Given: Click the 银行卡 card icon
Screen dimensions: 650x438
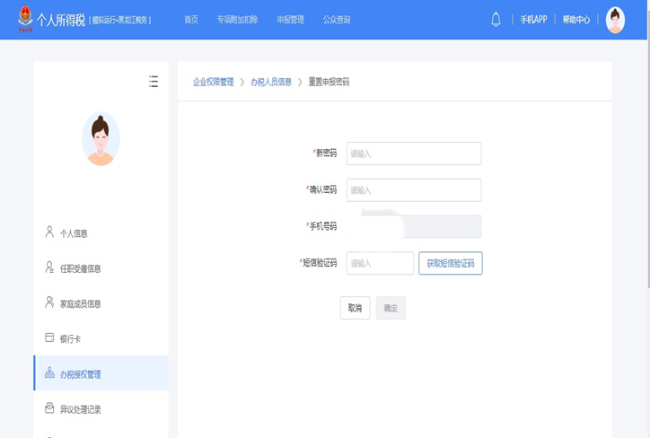Looking at the screenshot, I should pyautogui.click(x=49, y=338).
